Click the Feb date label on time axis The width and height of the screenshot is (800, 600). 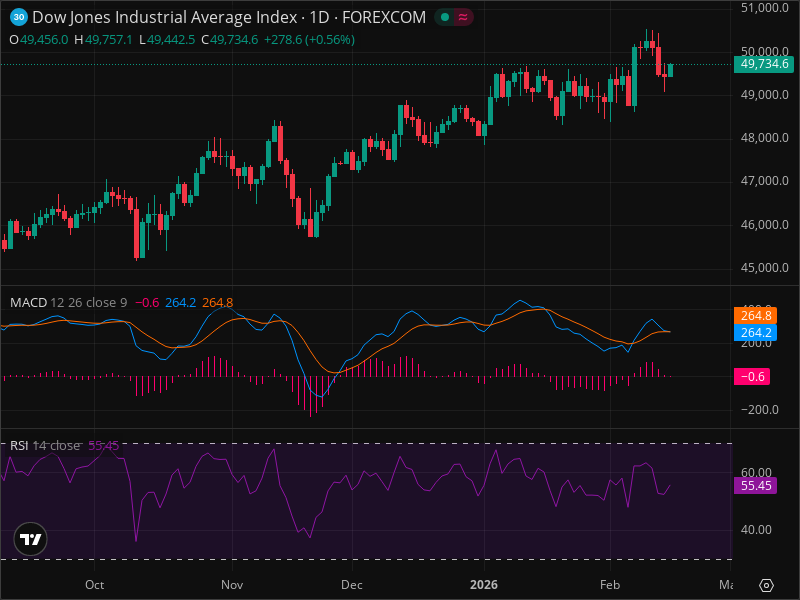coord(610,585)
